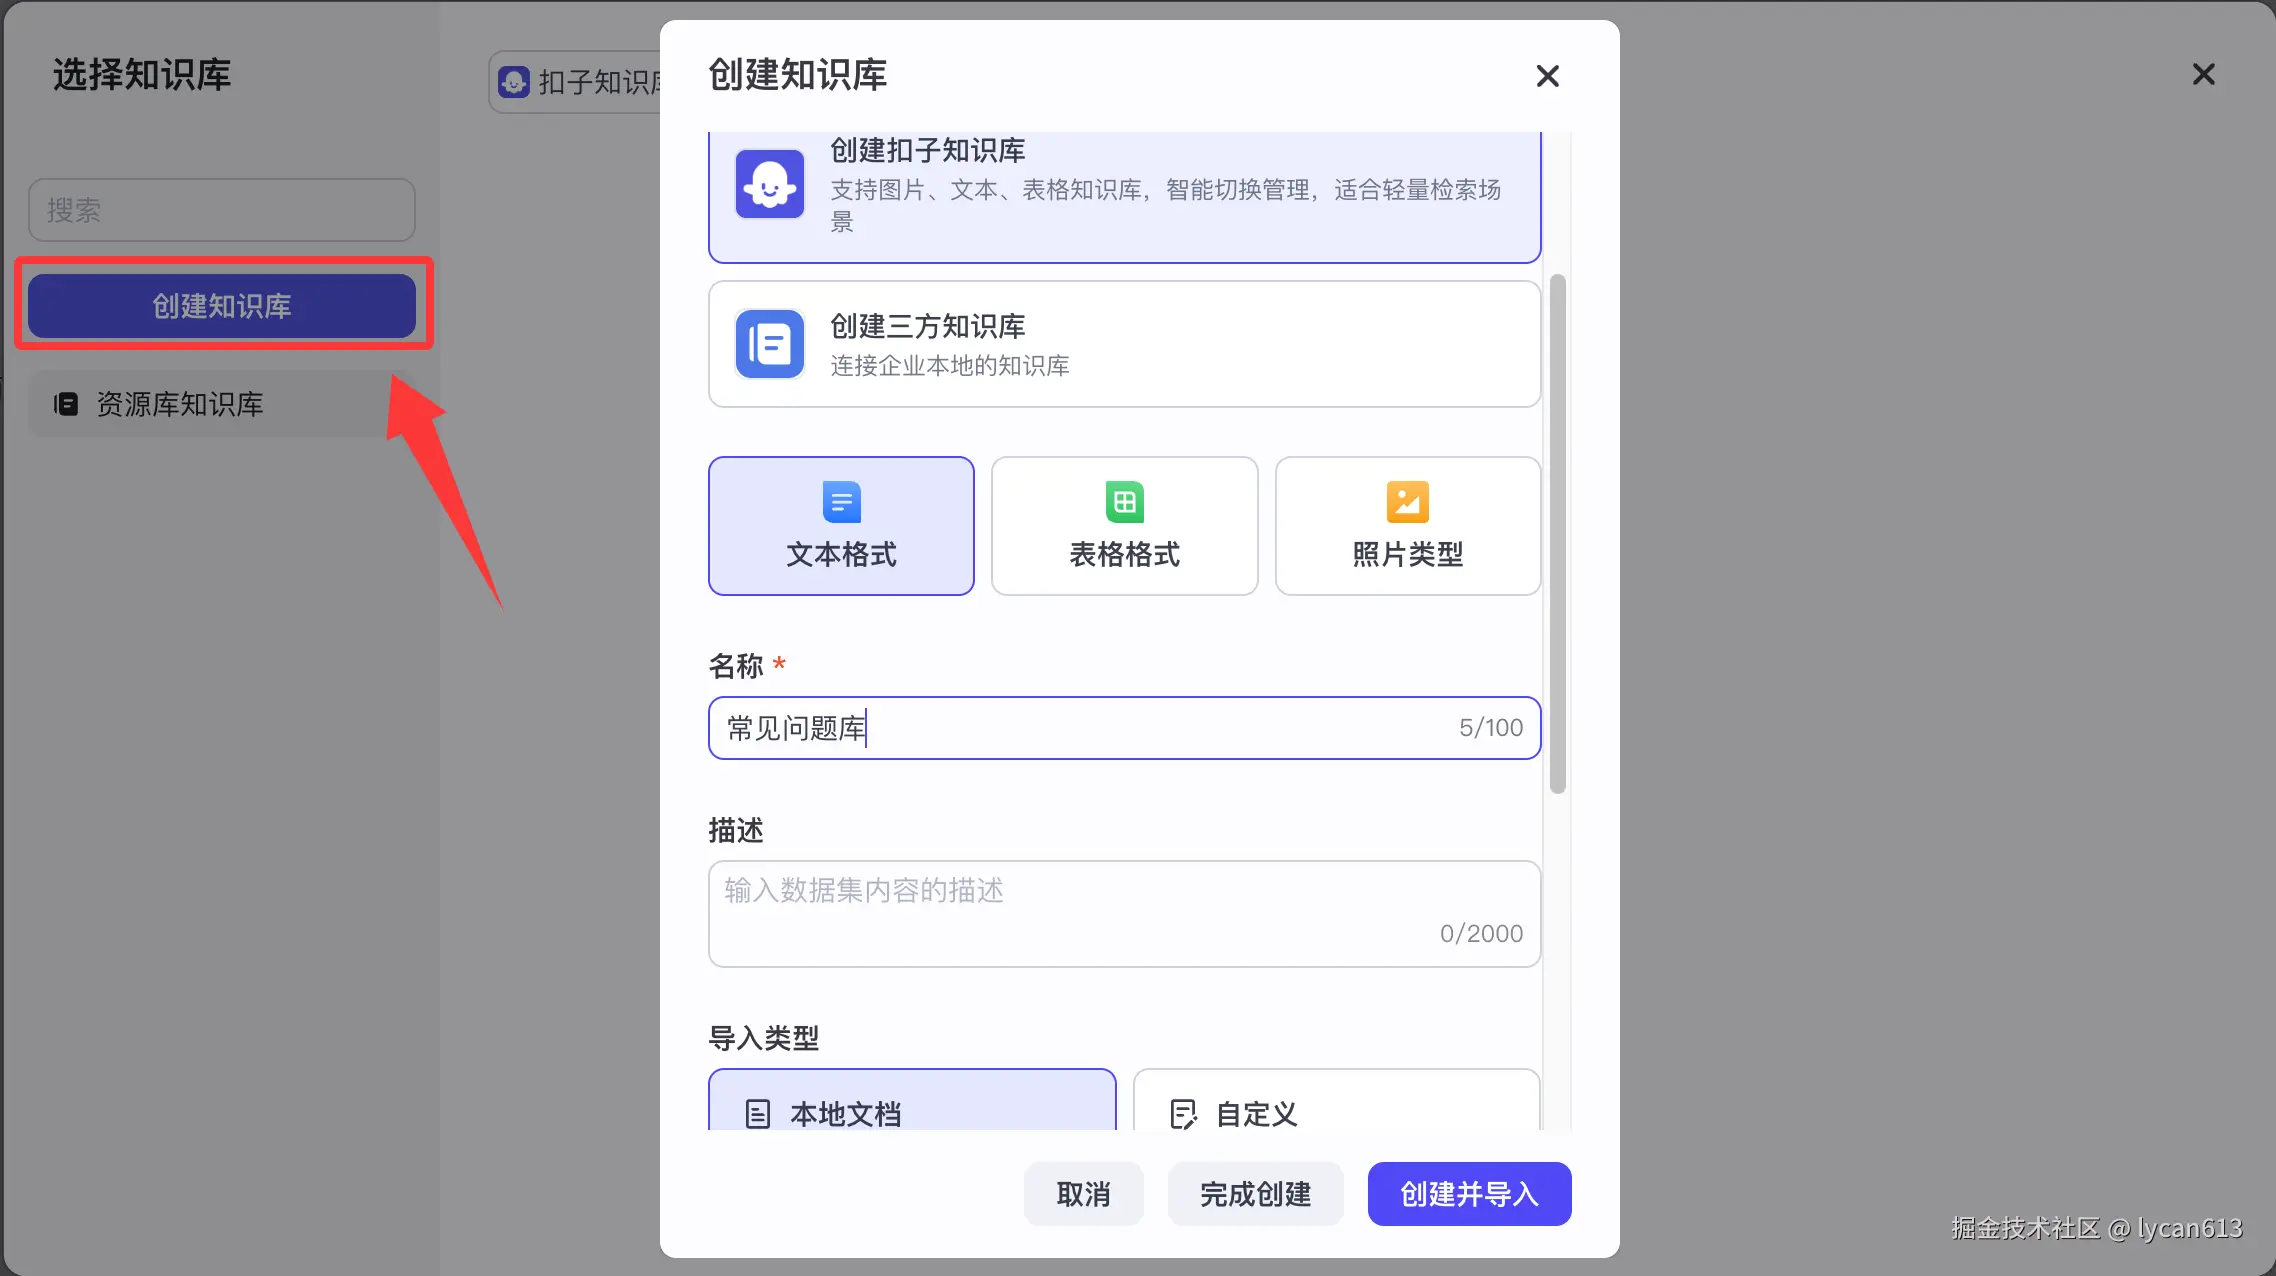The height and width of the screenshot is (1276, 2276).
Task: Click the blue text format document icon
Action: point(841,502)
